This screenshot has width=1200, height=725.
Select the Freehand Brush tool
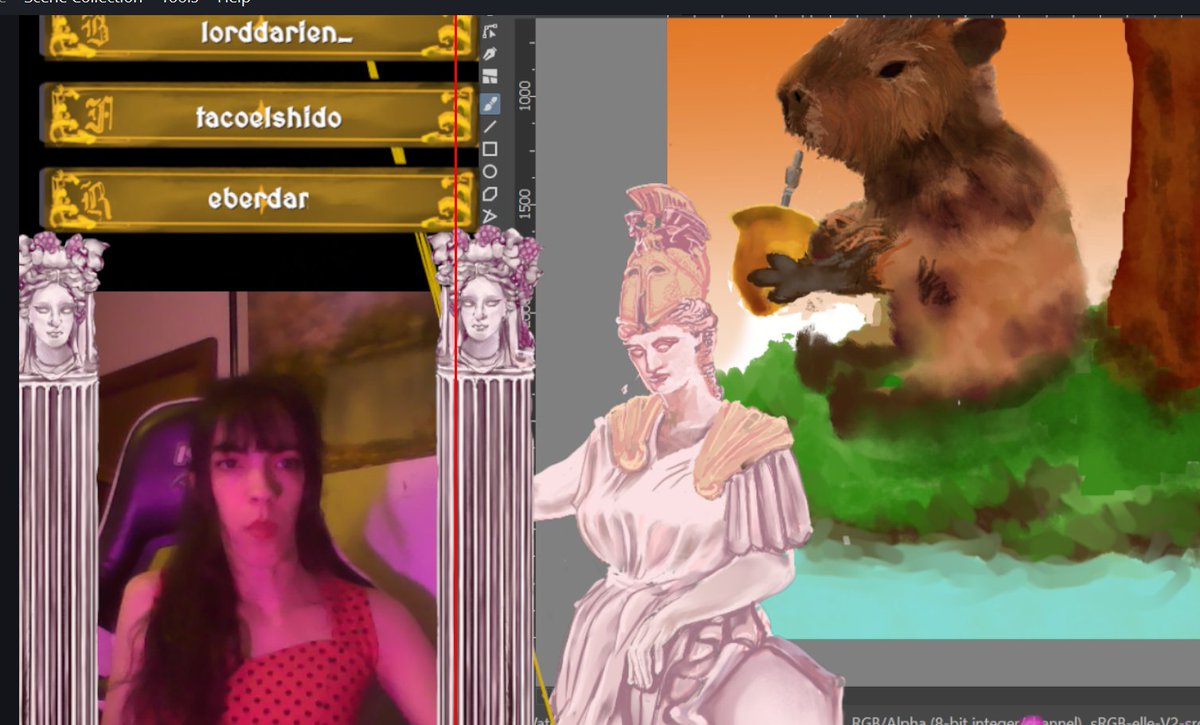point(490,102)
